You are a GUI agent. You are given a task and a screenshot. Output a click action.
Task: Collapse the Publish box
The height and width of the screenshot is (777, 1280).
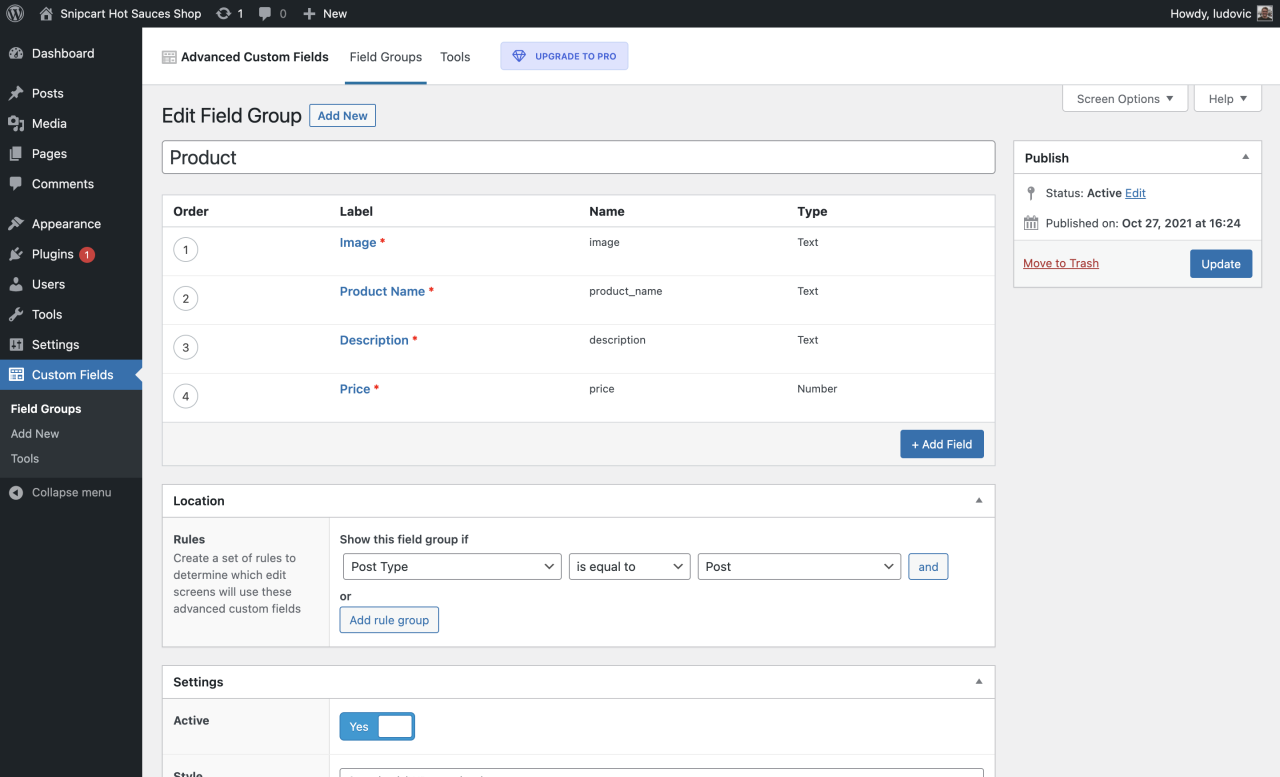pyautogui.click(x=1245, y=158)
